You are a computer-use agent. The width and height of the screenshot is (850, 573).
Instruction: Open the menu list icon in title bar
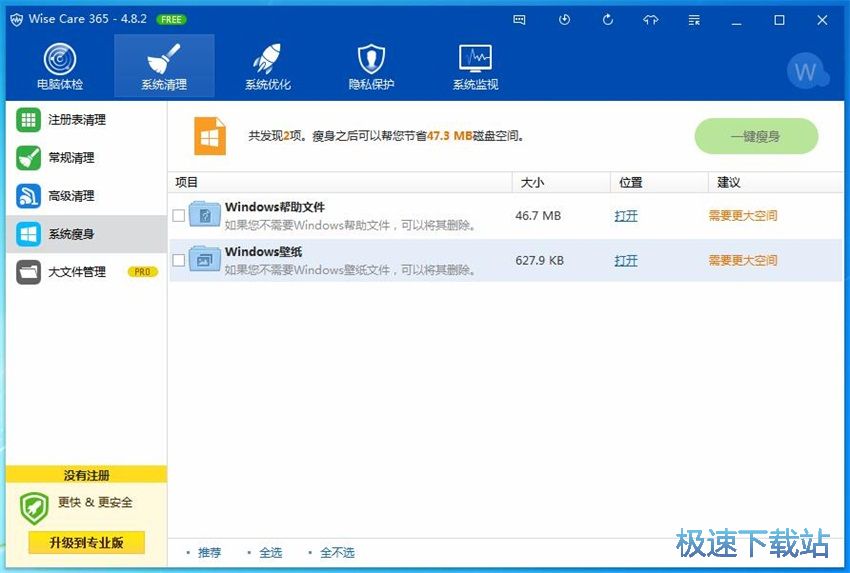point(694,20)
